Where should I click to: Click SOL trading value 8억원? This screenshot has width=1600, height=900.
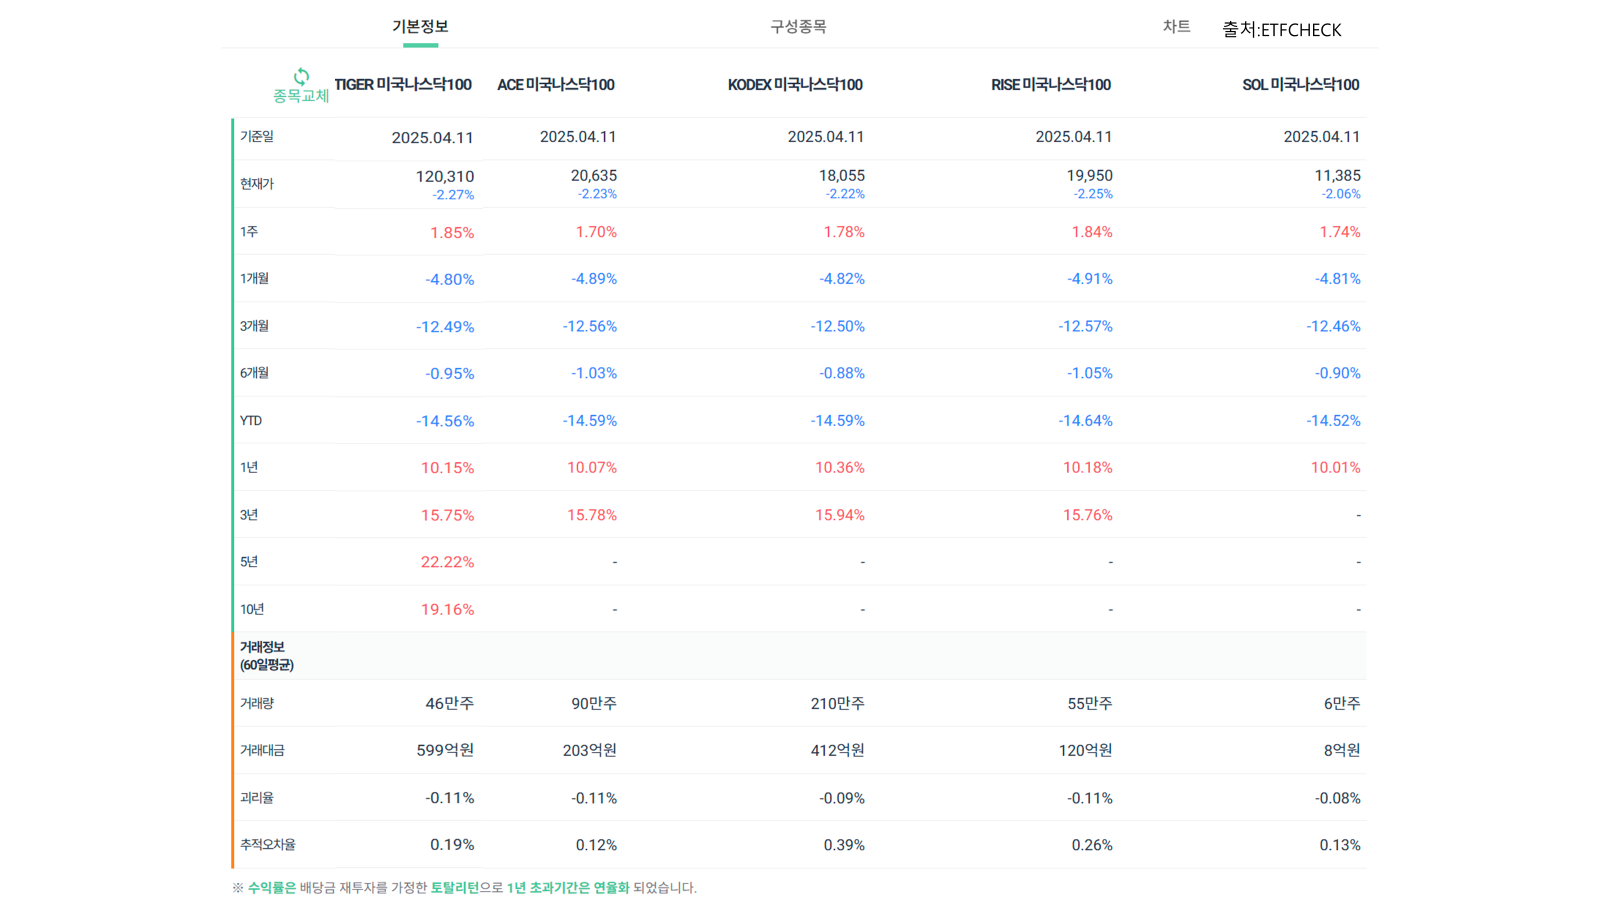click(1342, 751)
